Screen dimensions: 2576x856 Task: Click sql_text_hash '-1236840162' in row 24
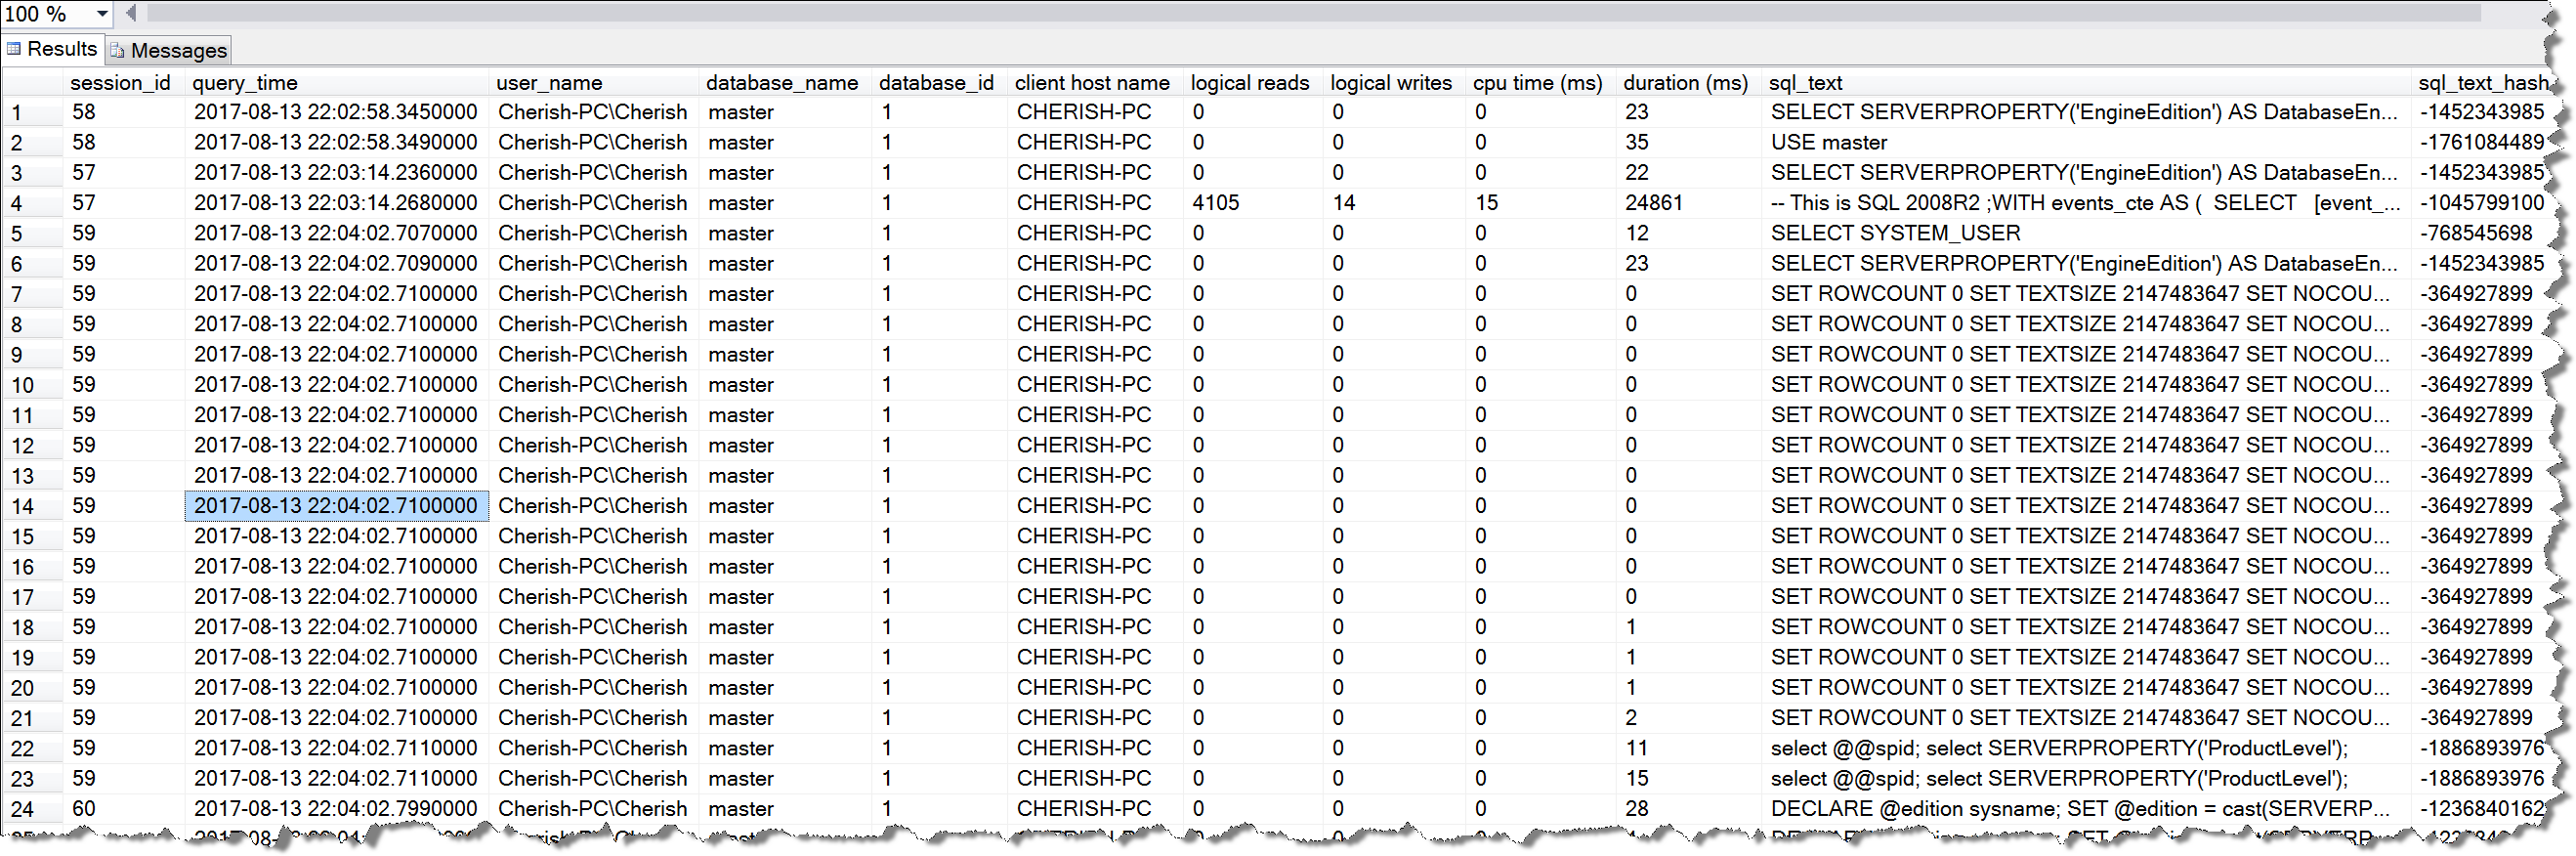coord(2482,809)
